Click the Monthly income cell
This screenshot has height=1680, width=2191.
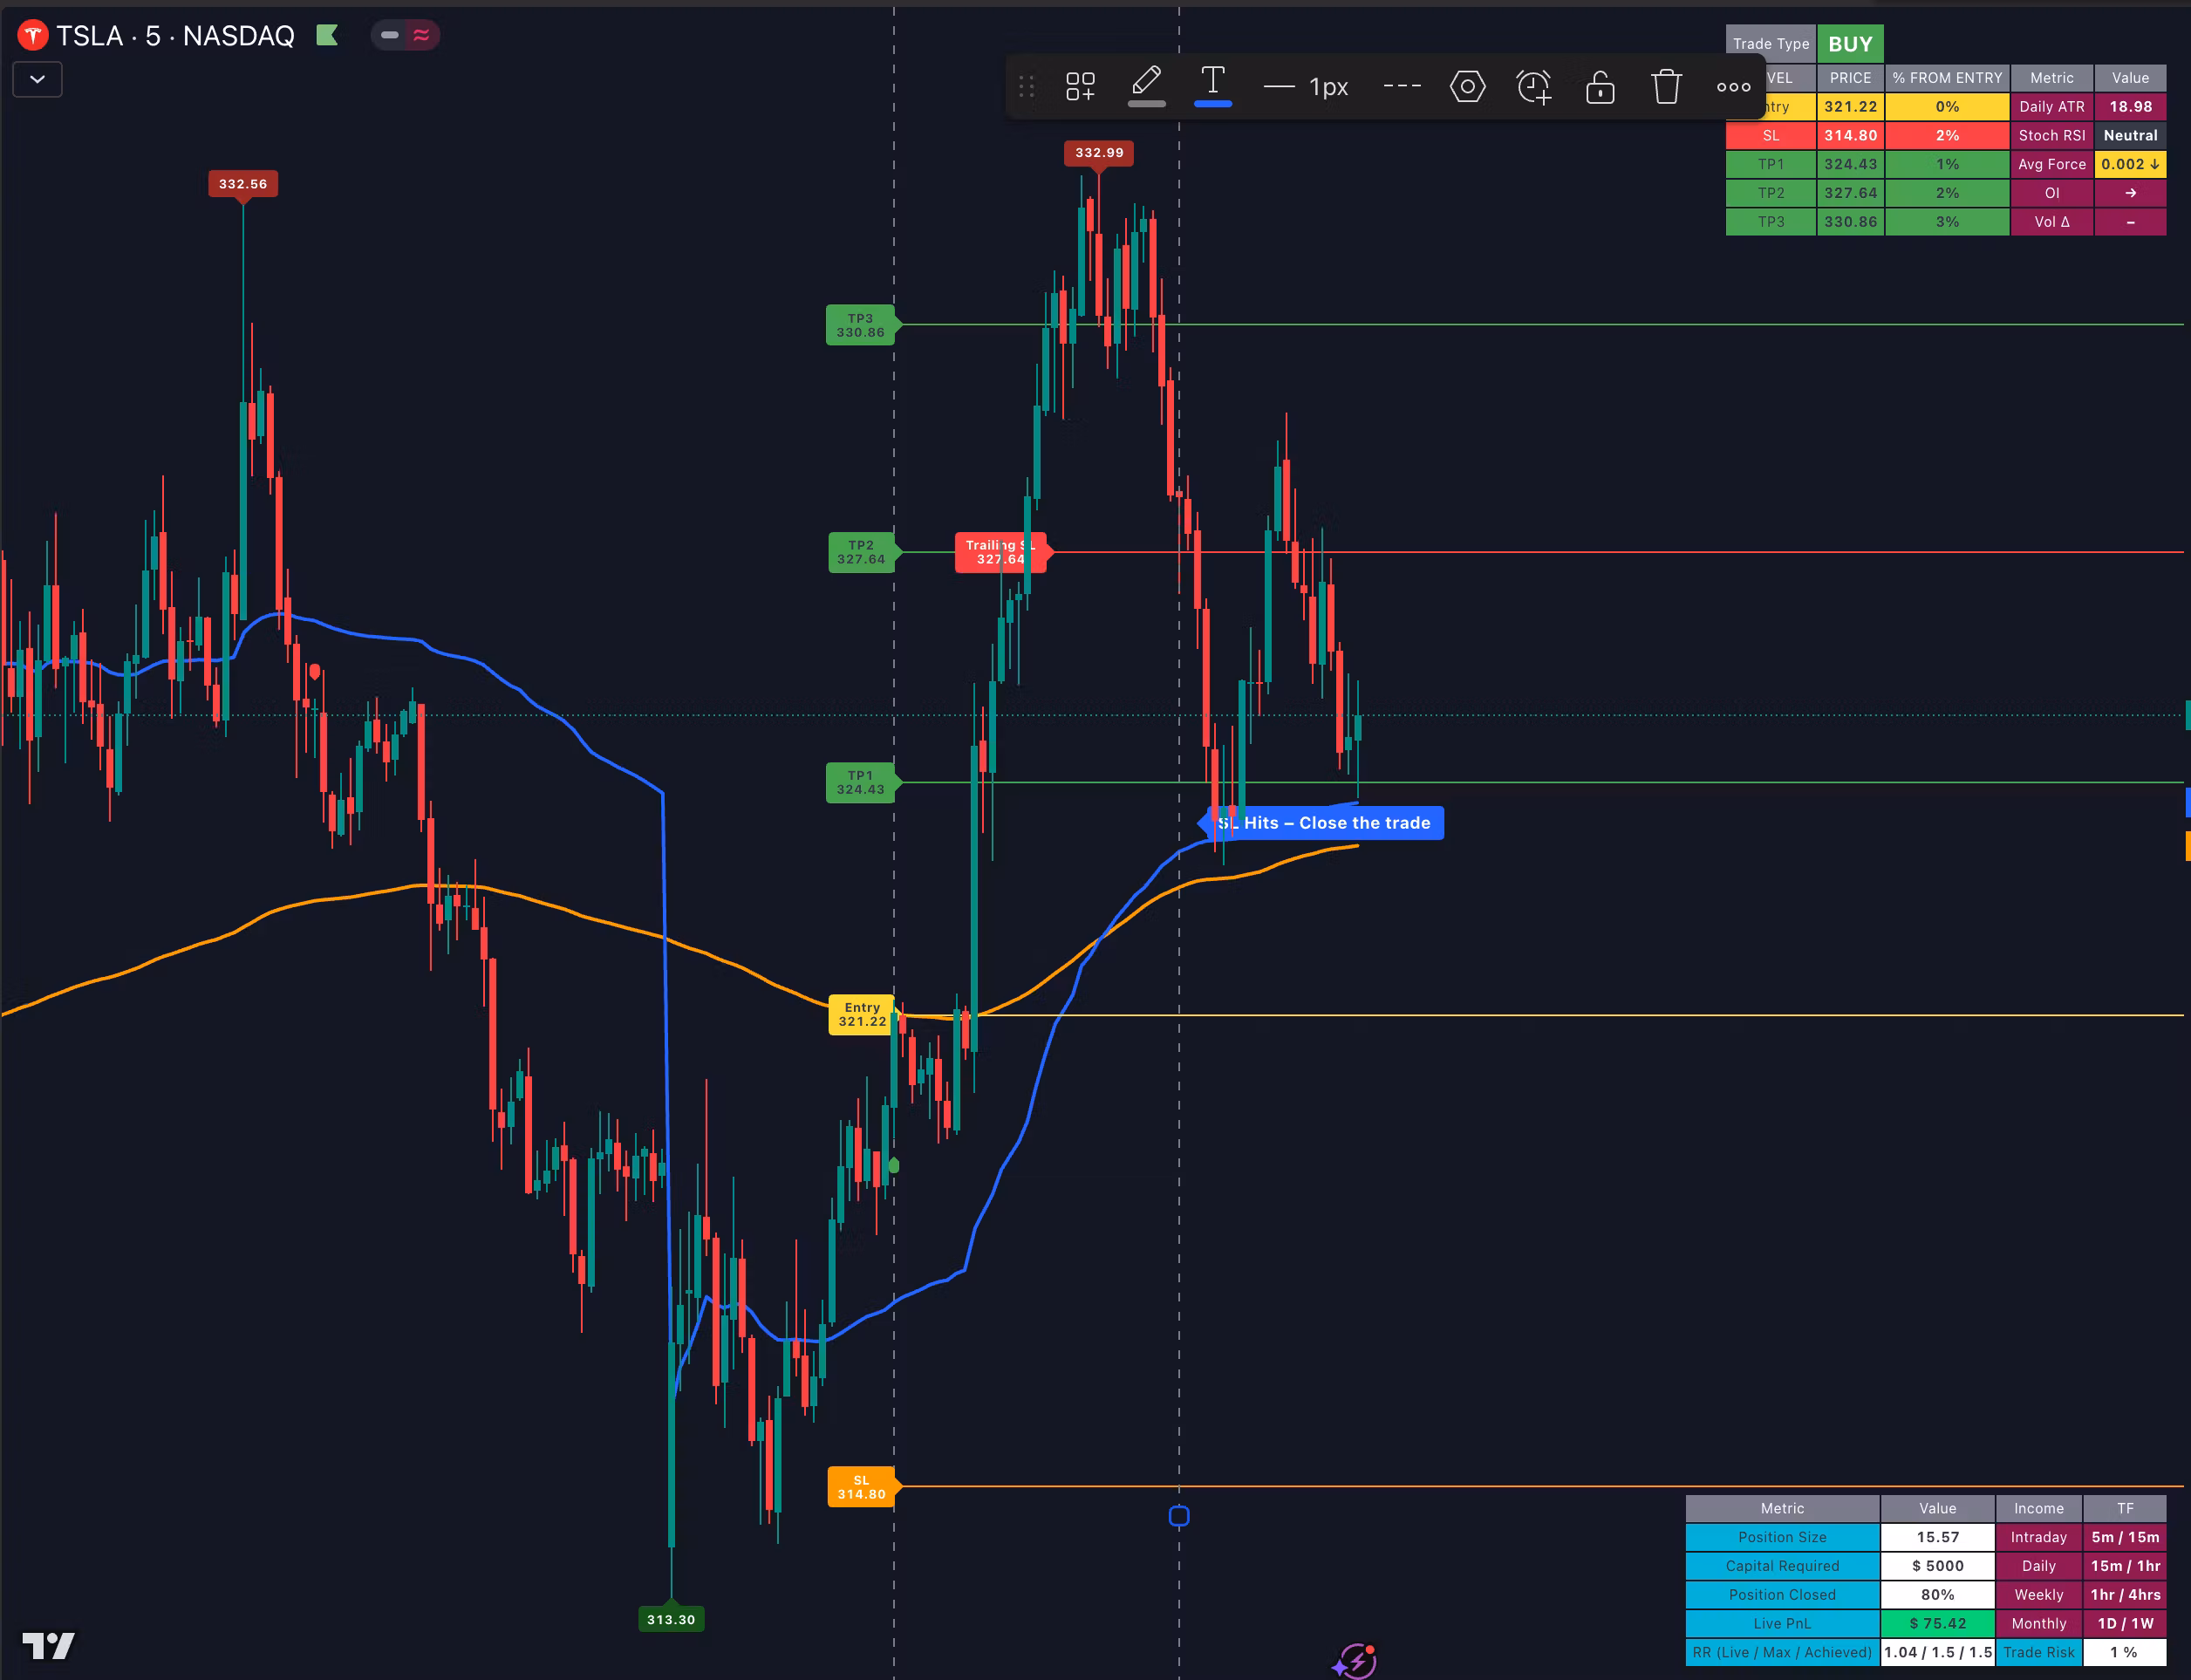point(2039,1624)
